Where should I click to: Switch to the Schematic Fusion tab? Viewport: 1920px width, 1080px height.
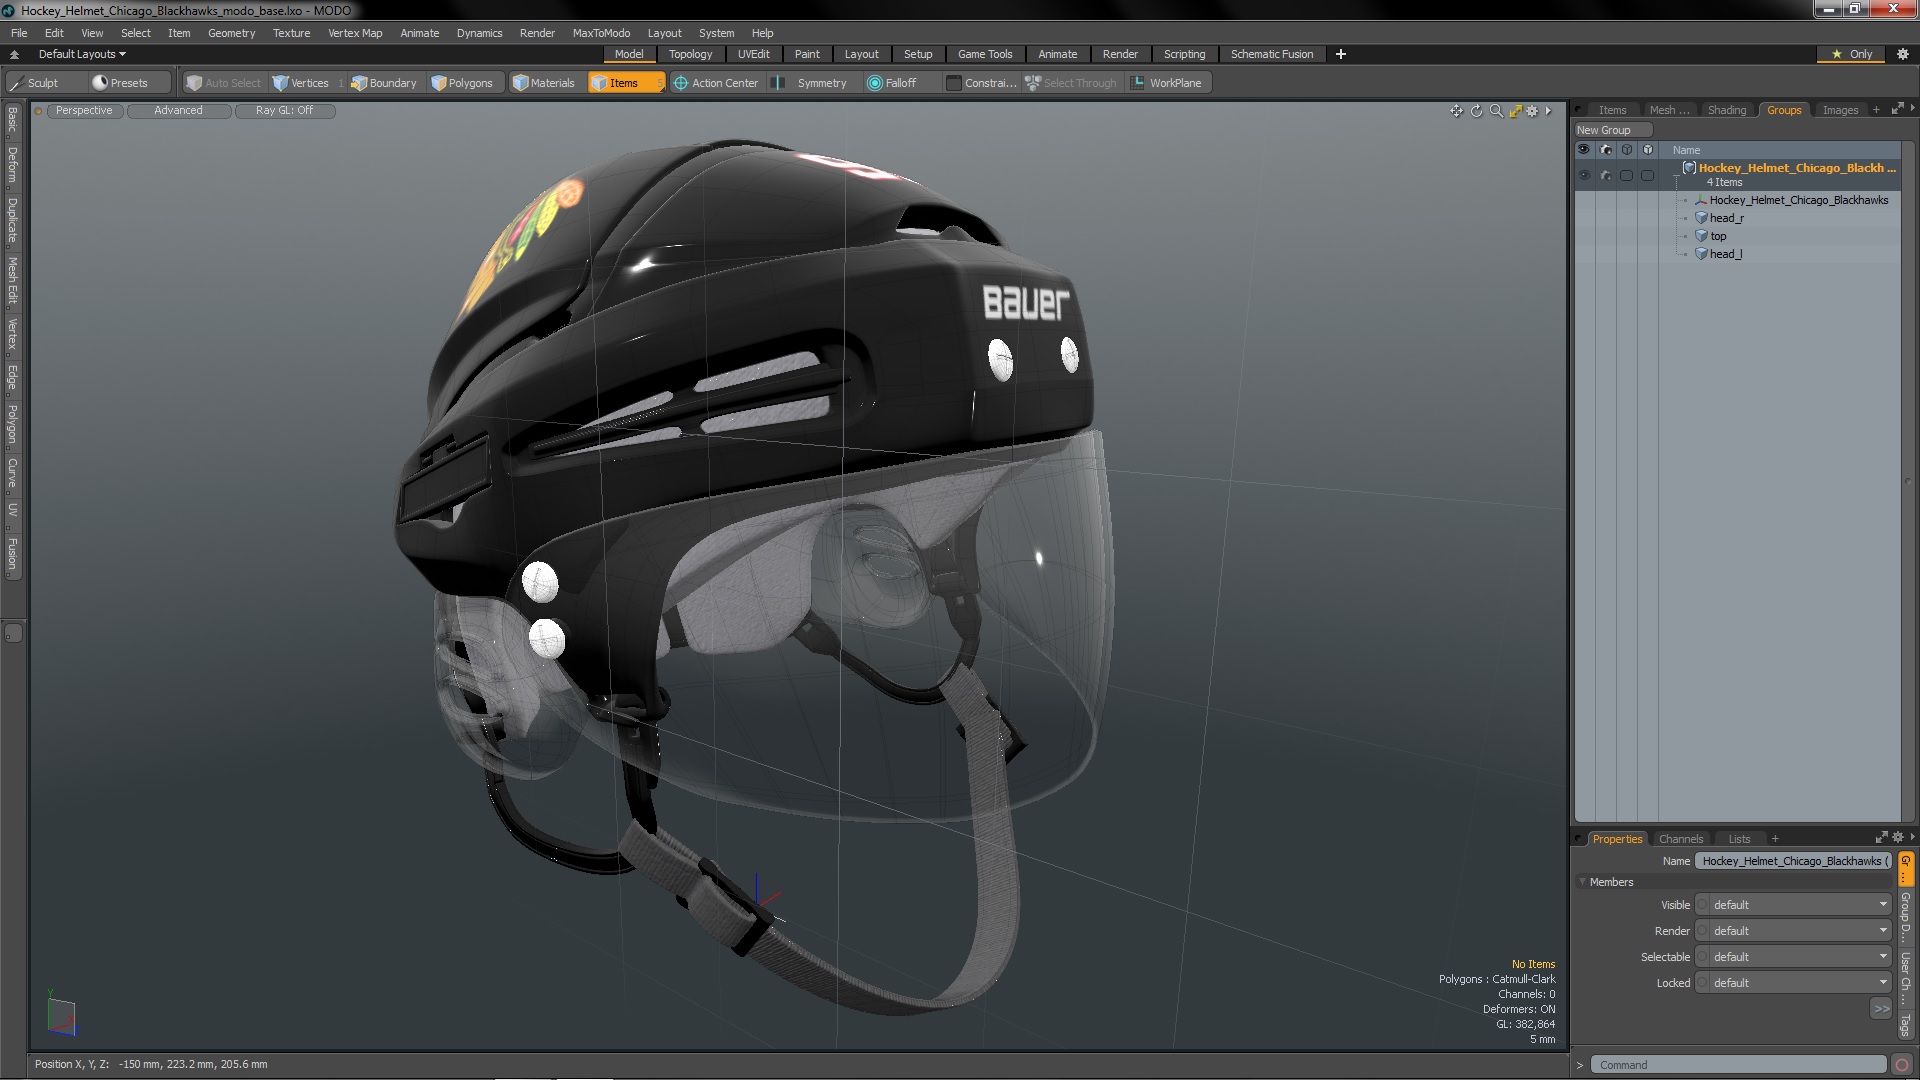(x=1272, y=54)
